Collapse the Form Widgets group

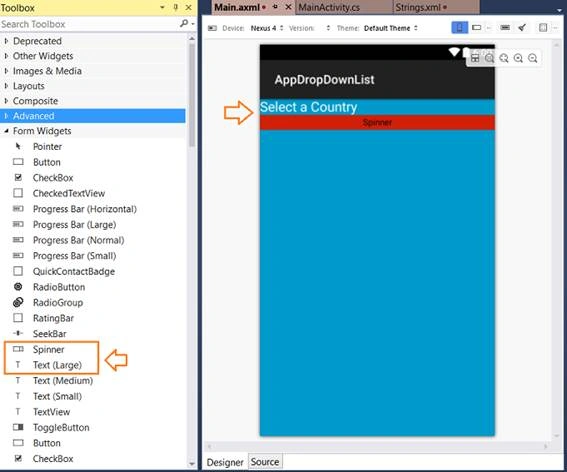(x=6, y=131)
